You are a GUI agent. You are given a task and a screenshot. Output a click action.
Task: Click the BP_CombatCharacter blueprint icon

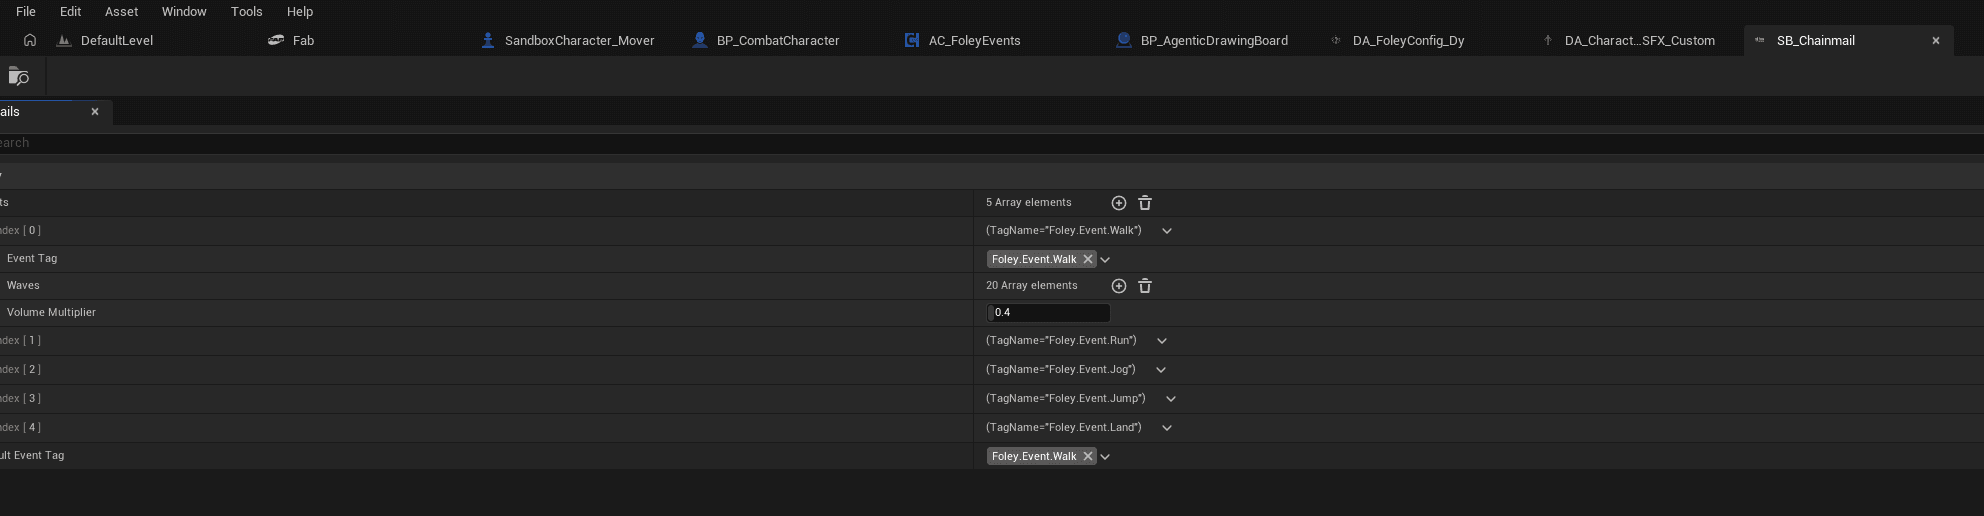(x=700, y=41)
